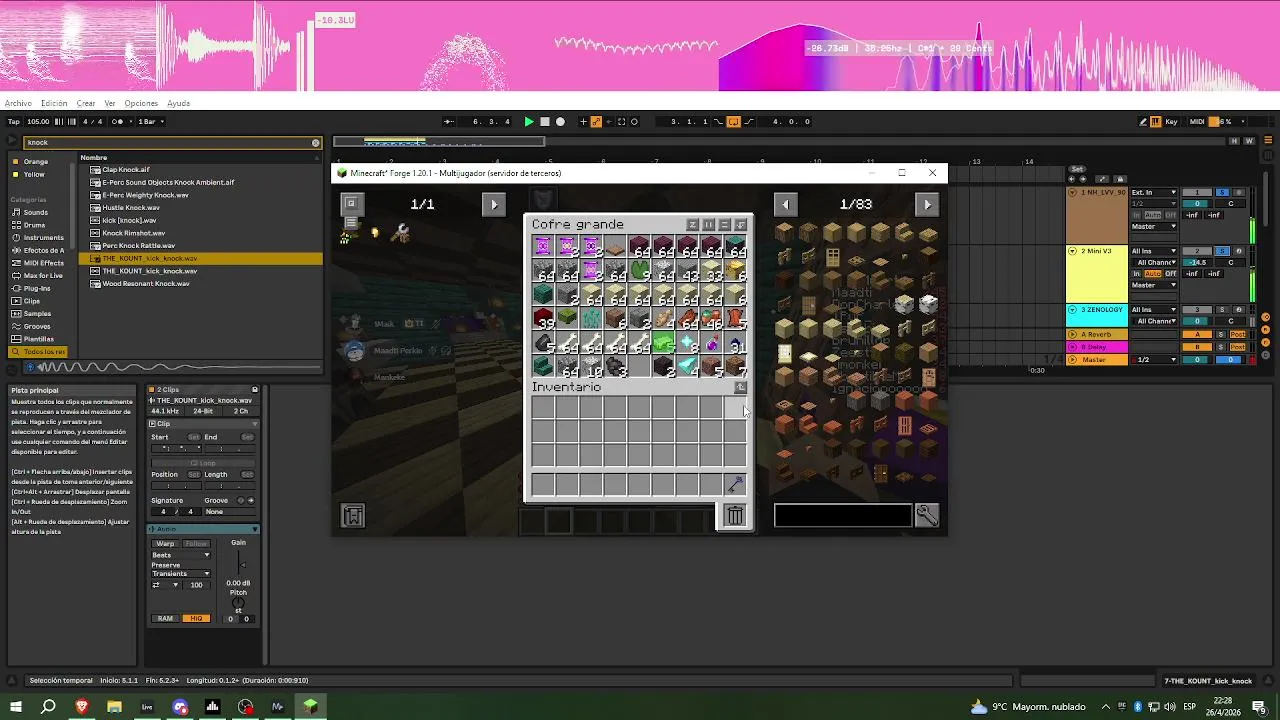Image resolution: width=1280 pixels, height=720 pixels.
Task: Click the H height optimize button
Action: tap(1236, 142)
